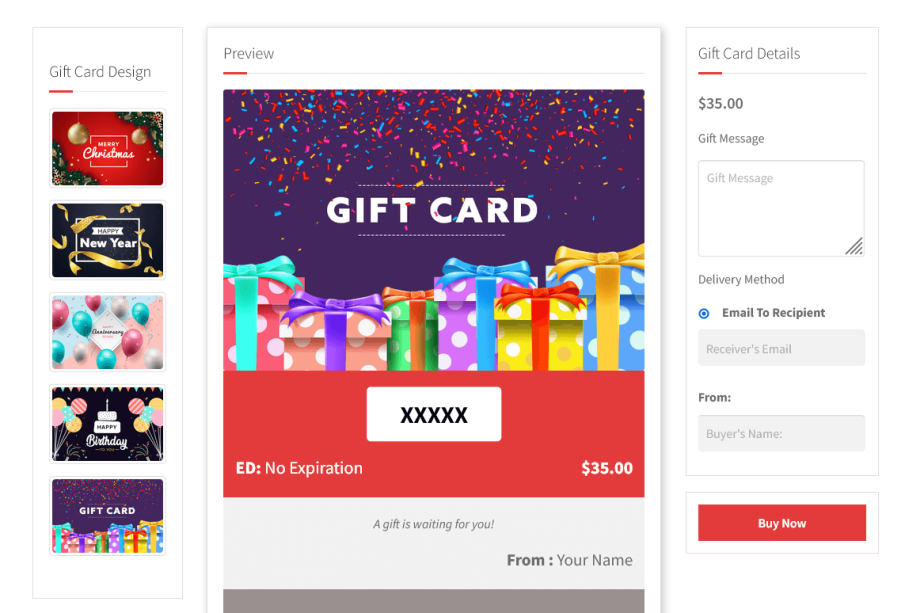905x613 pixels.
Task: Click the Buyer's Name input field
Action: tap(781, 433)
